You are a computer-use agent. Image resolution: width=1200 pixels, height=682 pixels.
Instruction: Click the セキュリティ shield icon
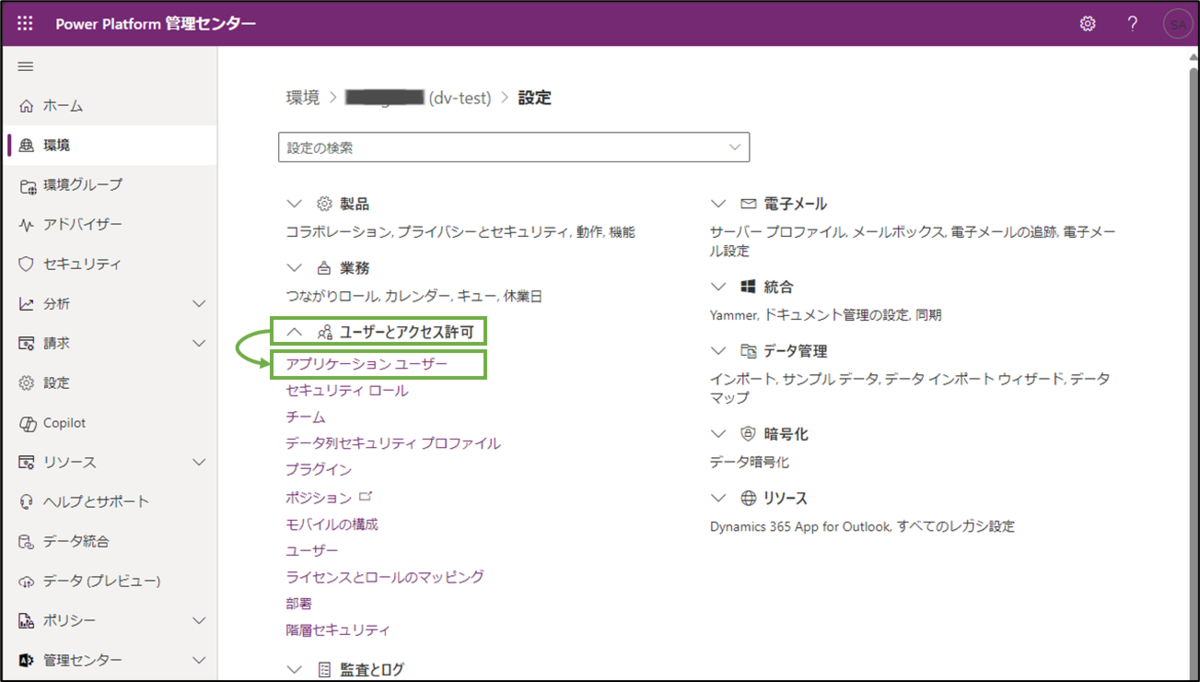point(27,264)
